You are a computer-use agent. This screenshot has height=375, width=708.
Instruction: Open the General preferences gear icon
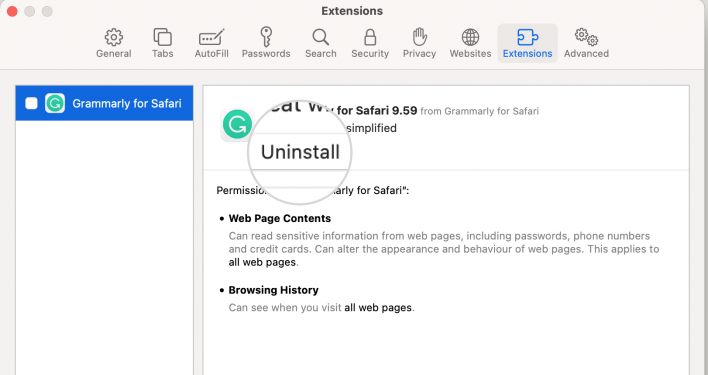(x=114, y=37)
